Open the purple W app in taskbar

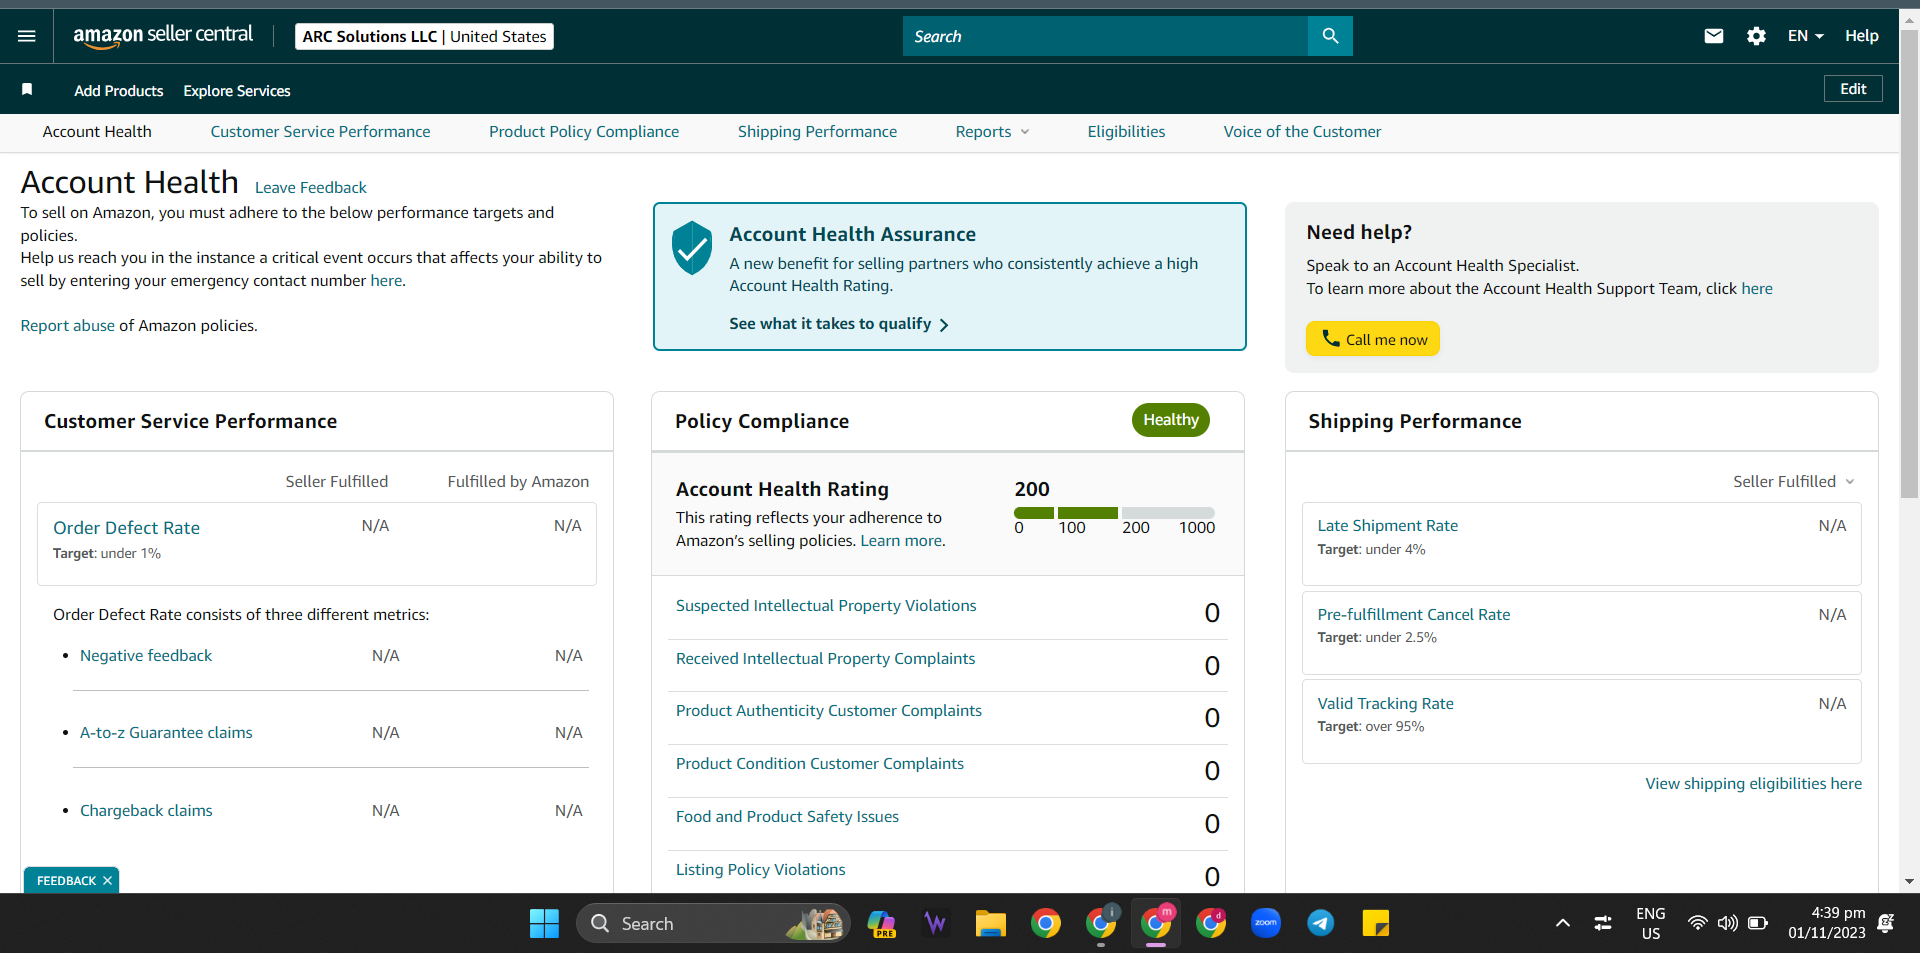[935, 923]
